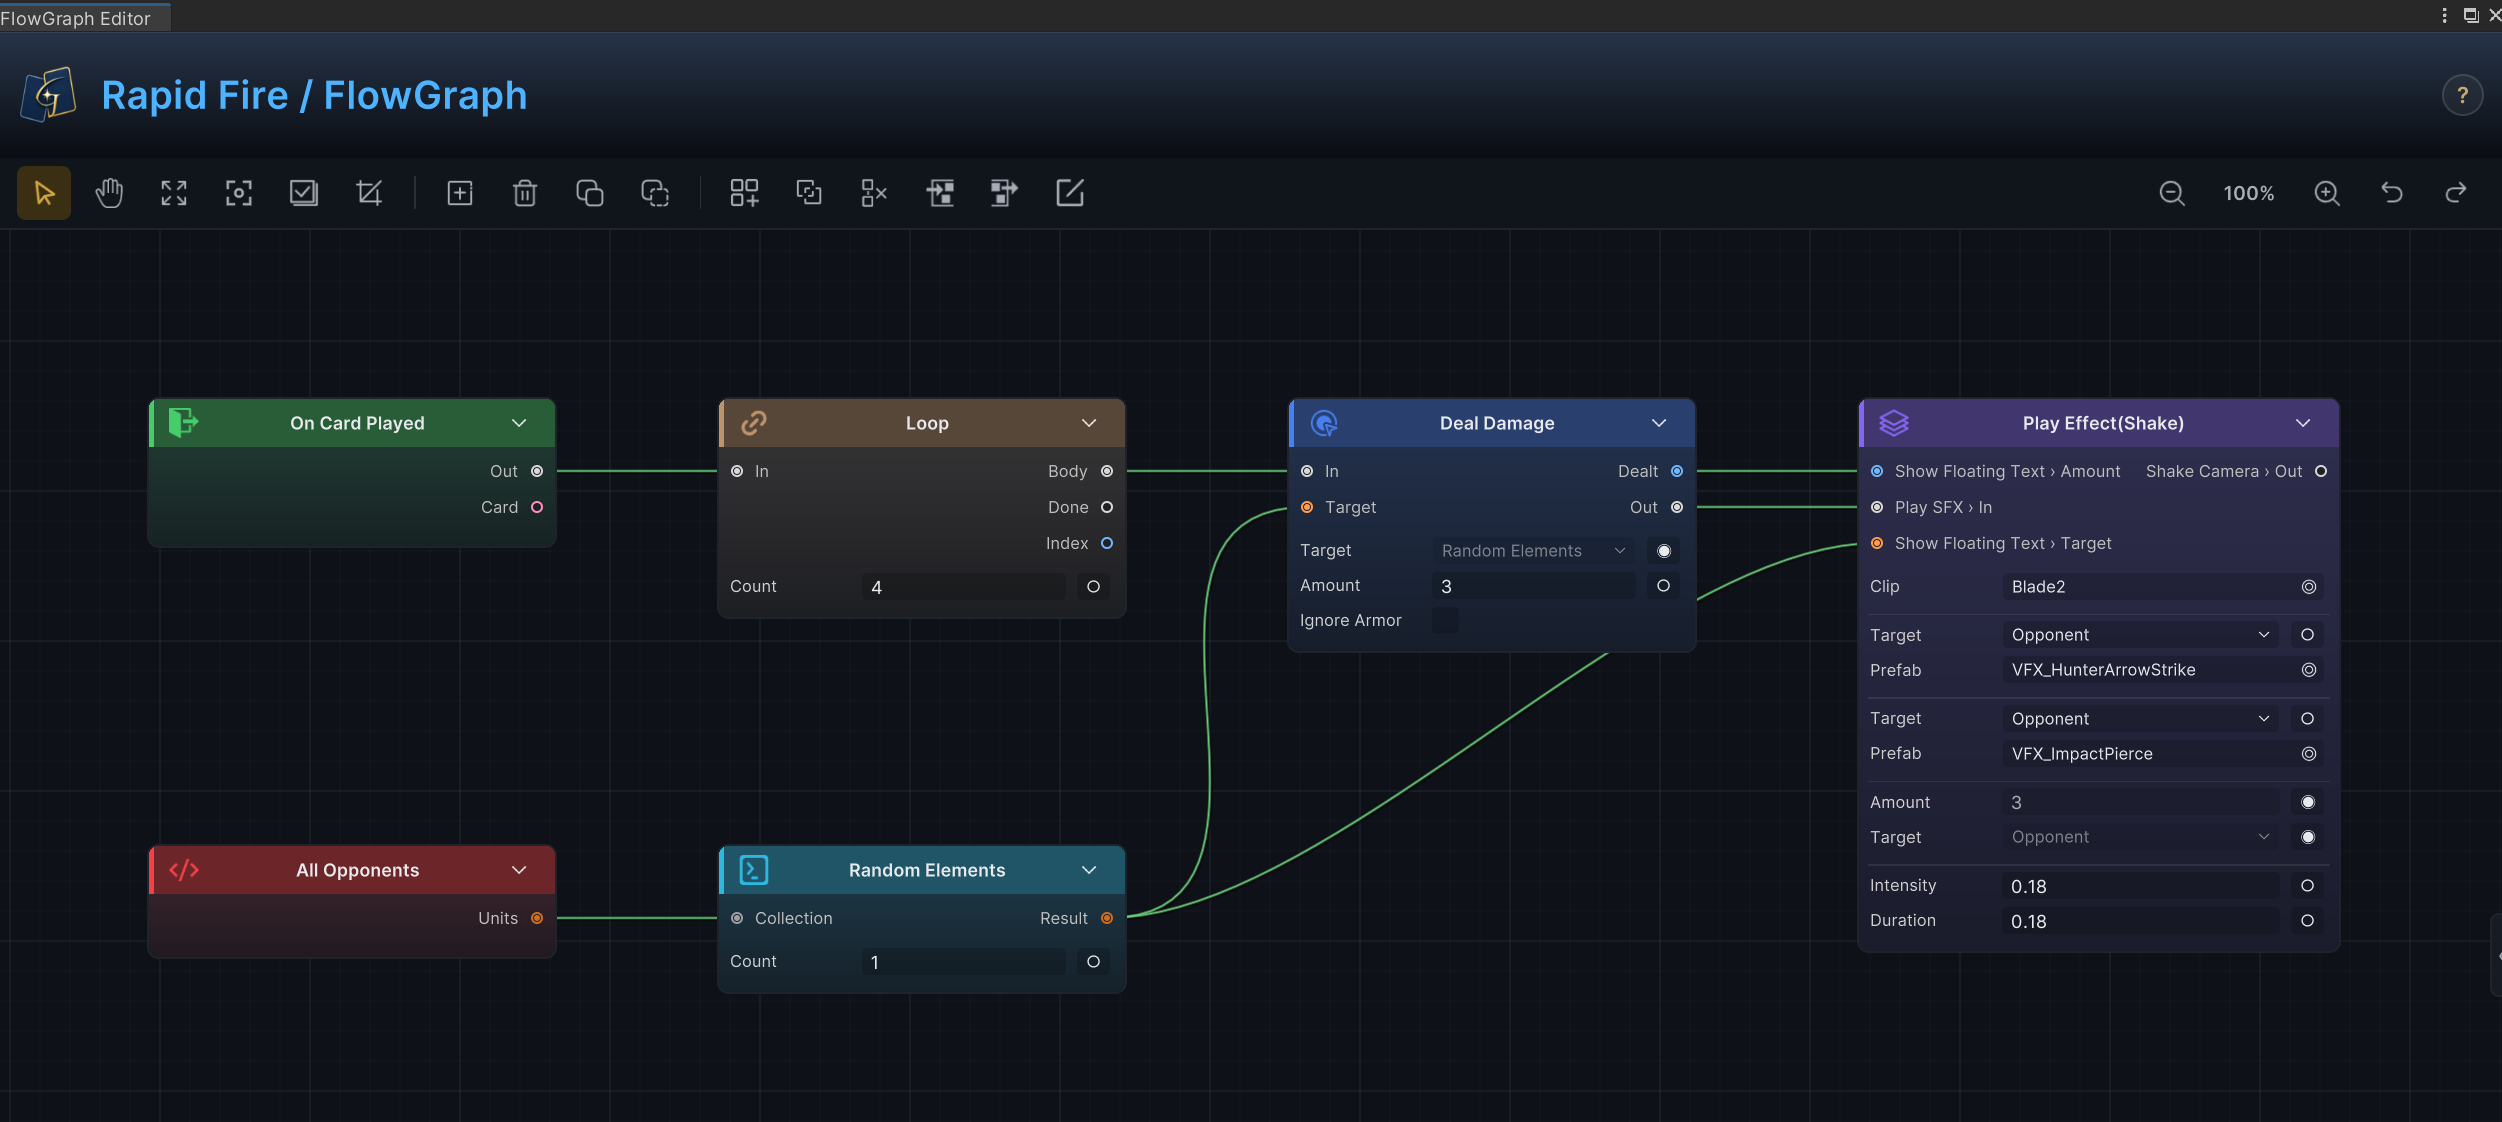Viewport: 2502px width, 1122px height.
Task: Click the crop tool icon
Action: tap(369, 193)
